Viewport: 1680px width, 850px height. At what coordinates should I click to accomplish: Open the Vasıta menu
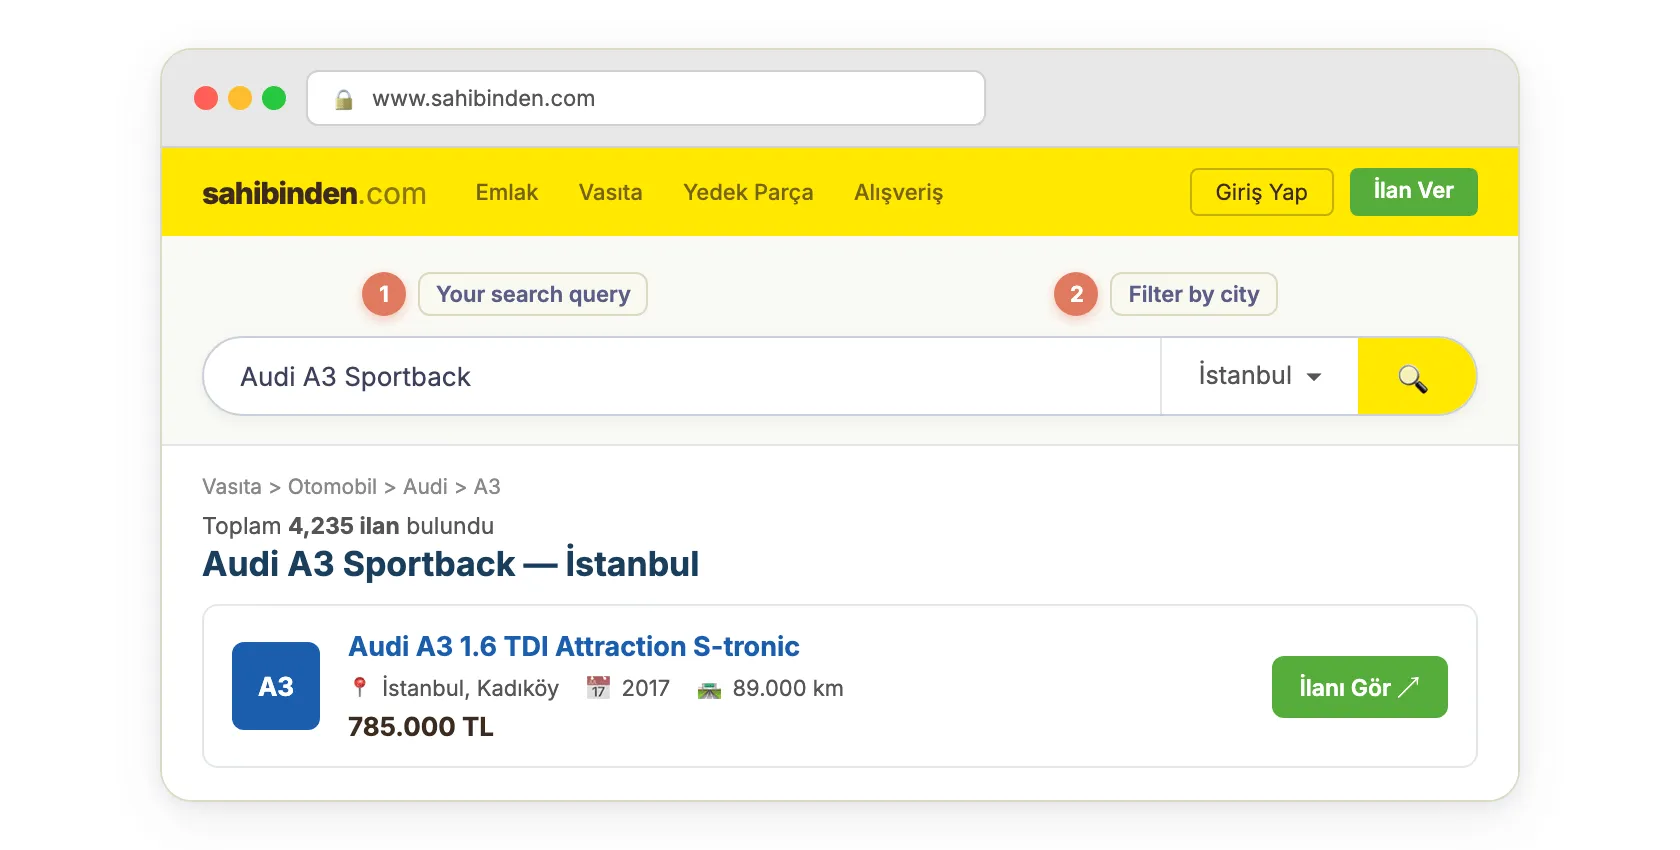pyautogui.click(x=611, y=192)
